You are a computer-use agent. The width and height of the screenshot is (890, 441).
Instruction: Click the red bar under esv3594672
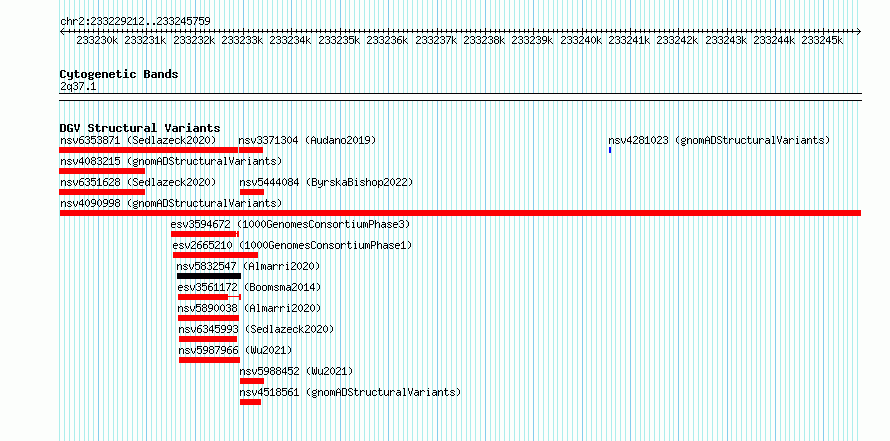point(205,234)
